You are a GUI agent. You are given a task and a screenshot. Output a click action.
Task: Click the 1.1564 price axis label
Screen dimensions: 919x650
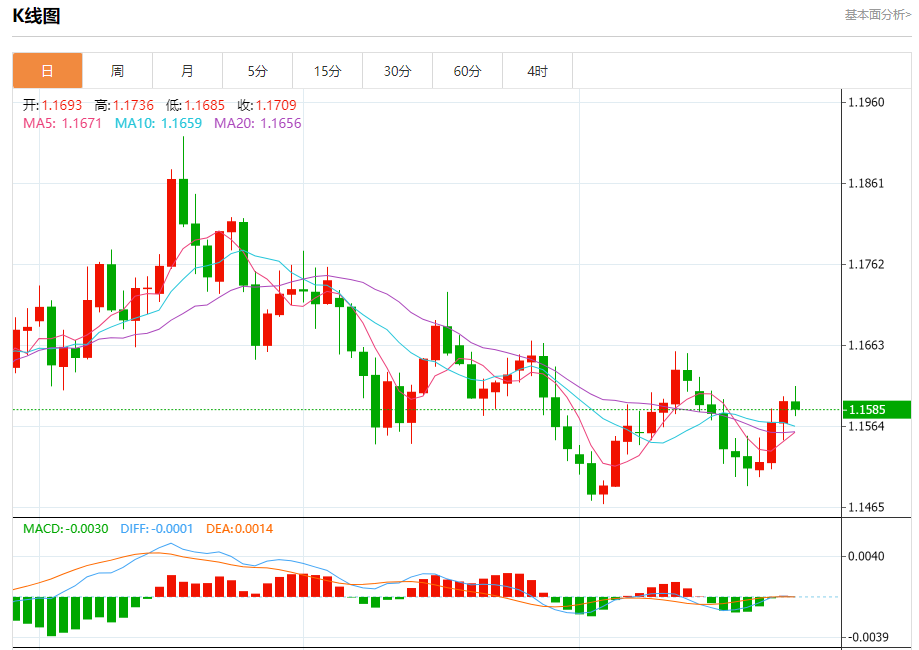click(x=866, y=426)
